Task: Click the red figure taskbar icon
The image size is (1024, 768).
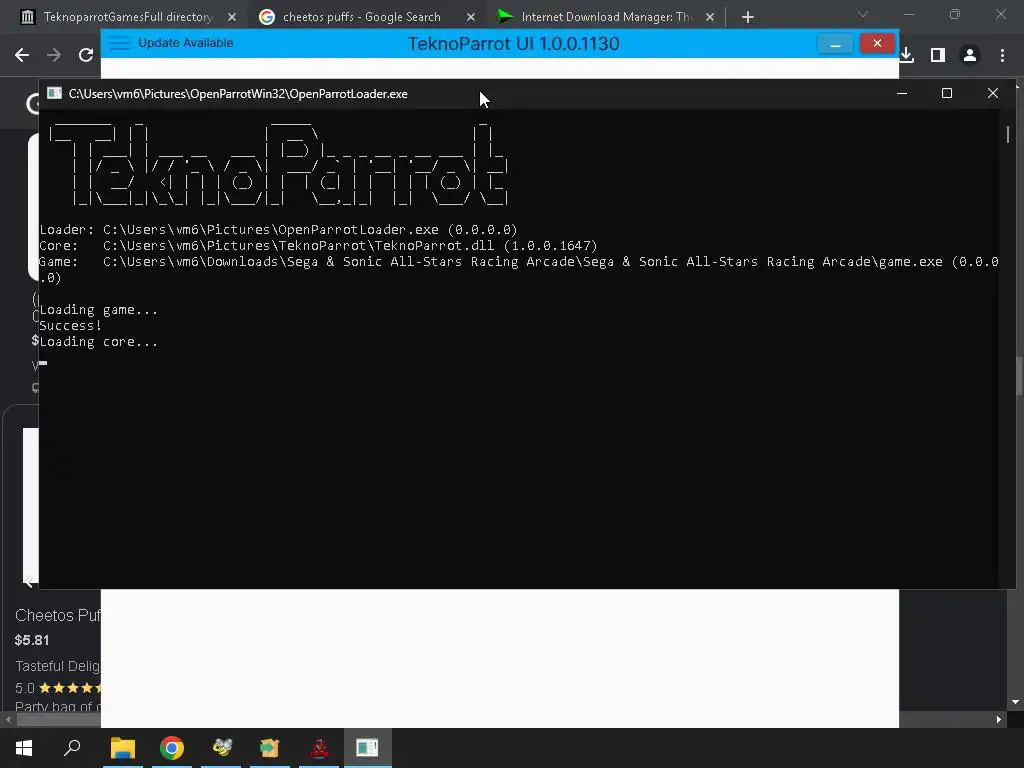Action: click(319, 748)
